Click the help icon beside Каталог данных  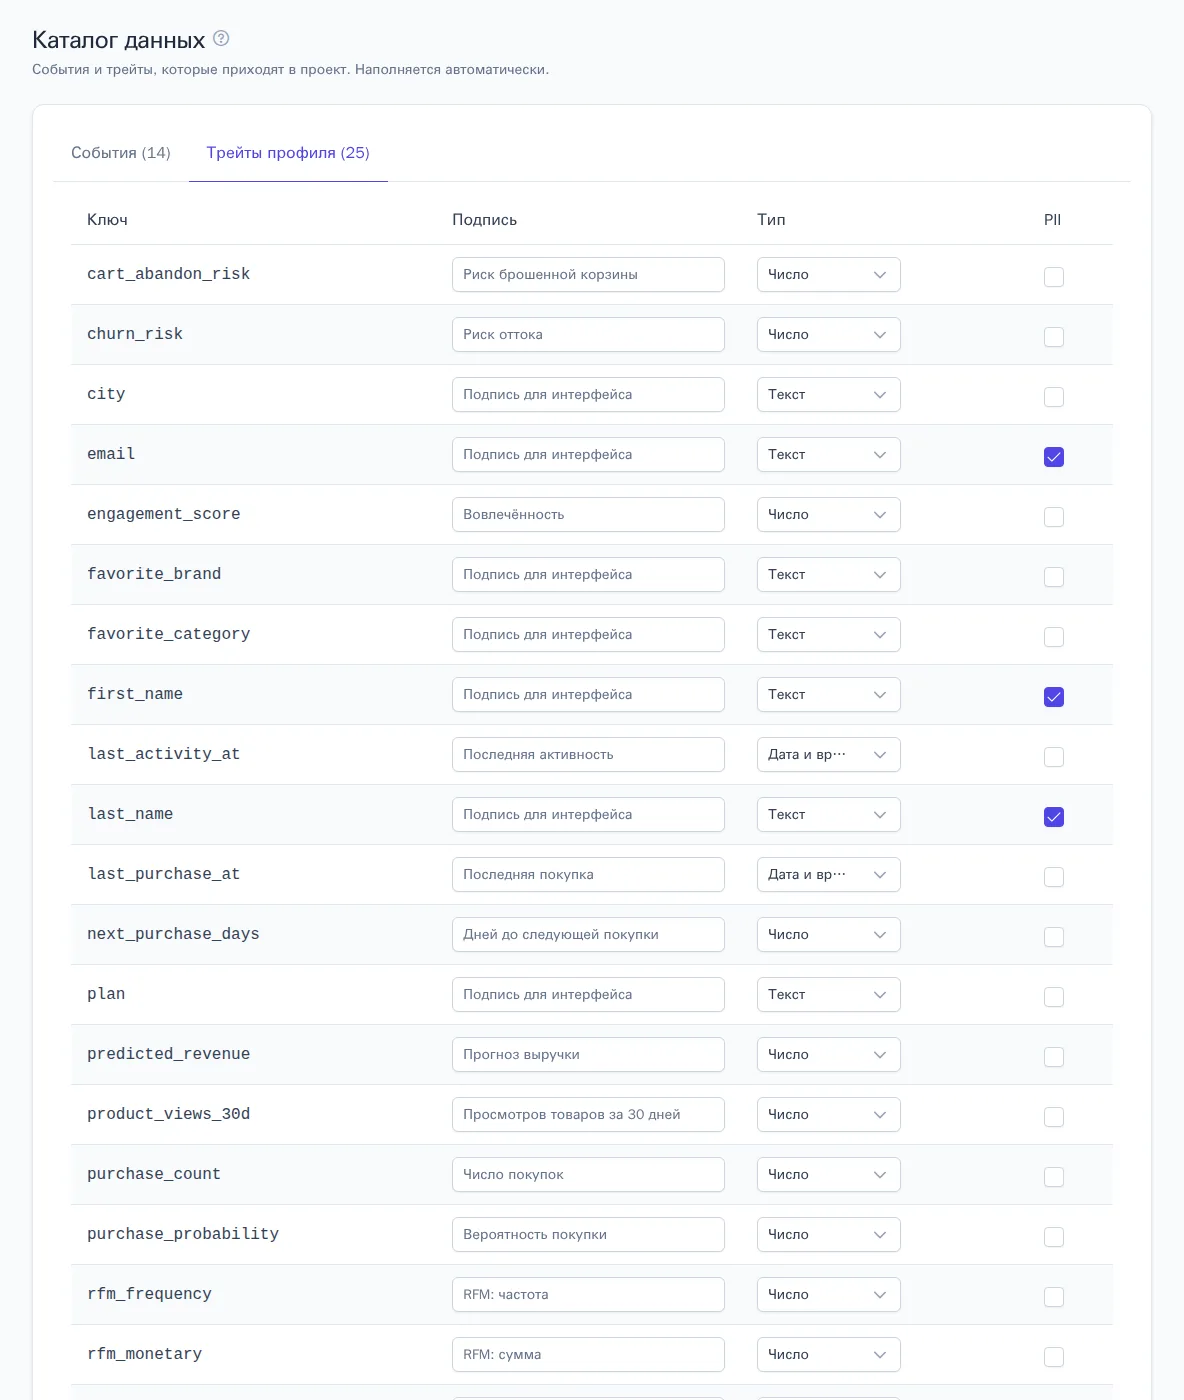tap(221, 39)
